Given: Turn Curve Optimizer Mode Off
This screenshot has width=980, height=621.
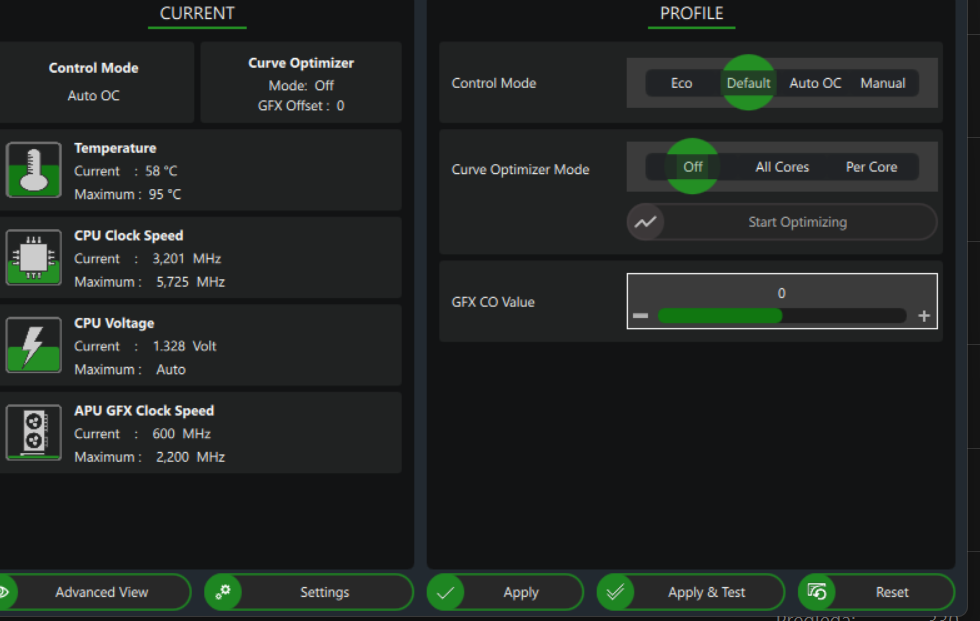Looking at the screenshot, I should click(x=693, y=167).
